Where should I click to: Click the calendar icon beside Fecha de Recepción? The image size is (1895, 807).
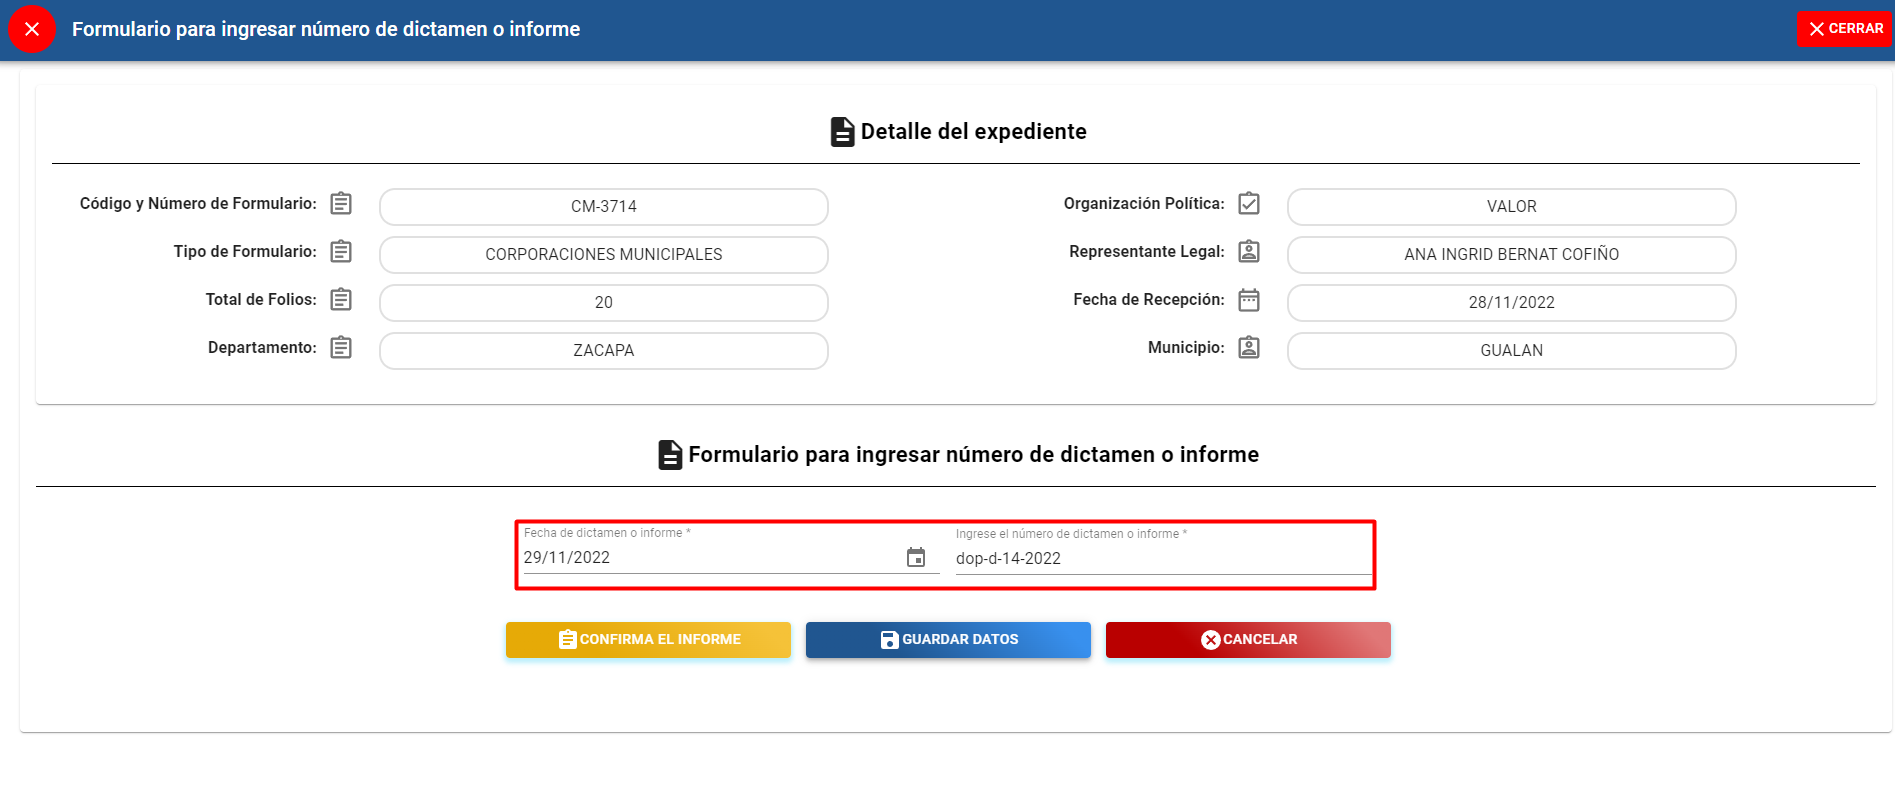pos(1249,300)
